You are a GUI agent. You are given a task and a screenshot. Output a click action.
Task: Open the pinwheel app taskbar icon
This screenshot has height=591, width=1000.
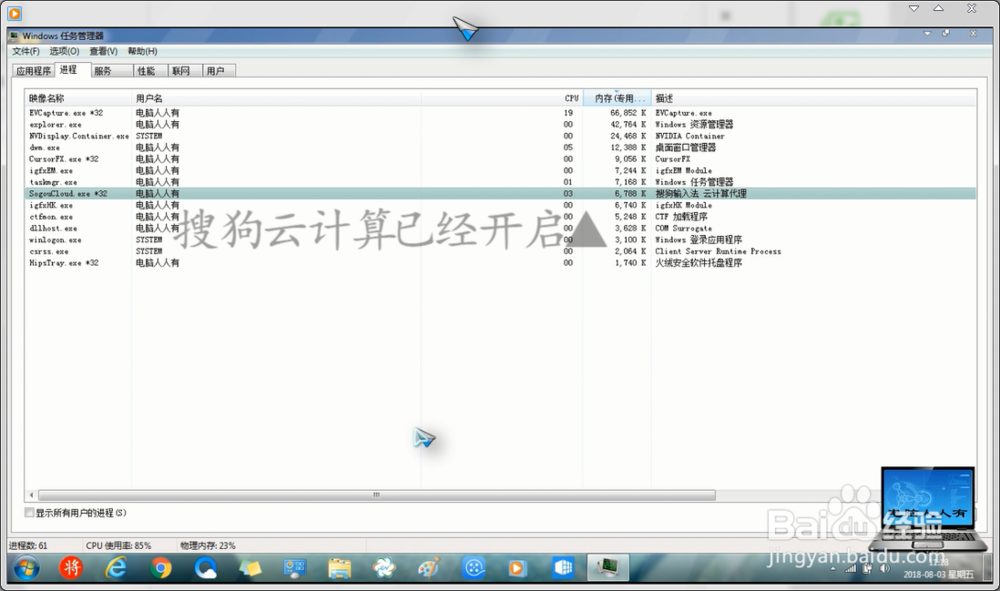[384, 567]
